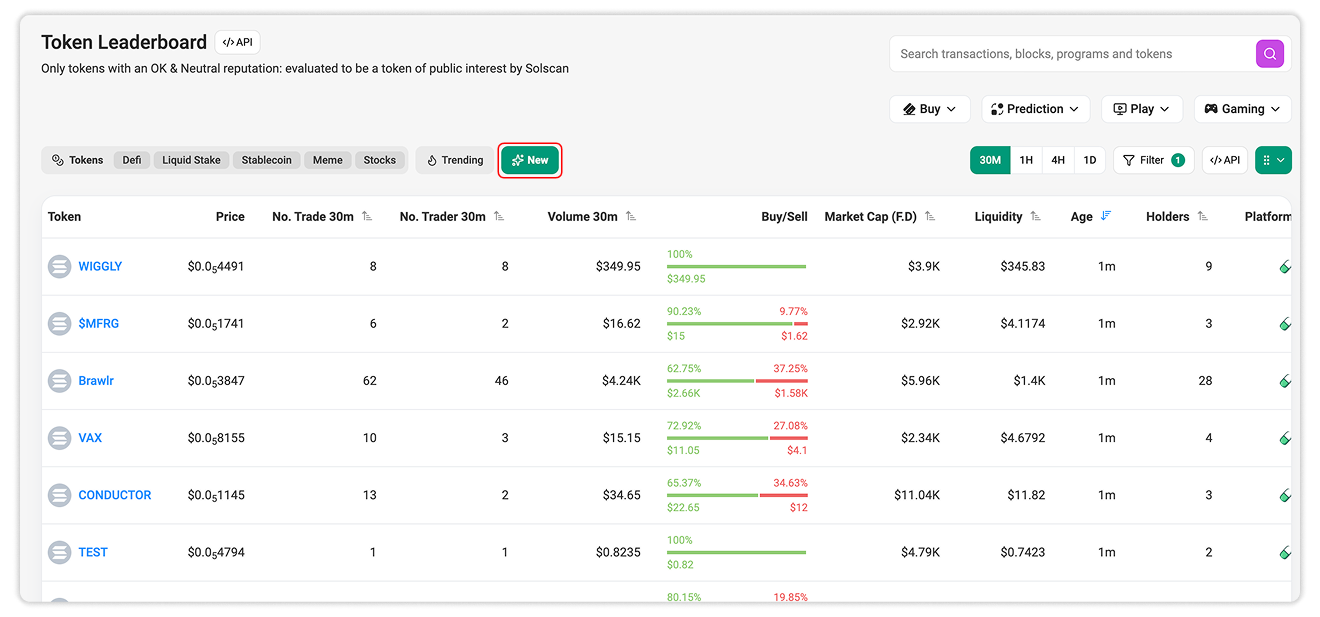Viewport: 1320px width, 617px height.
Task: Click the Price column header
Action: click(230, 216)
